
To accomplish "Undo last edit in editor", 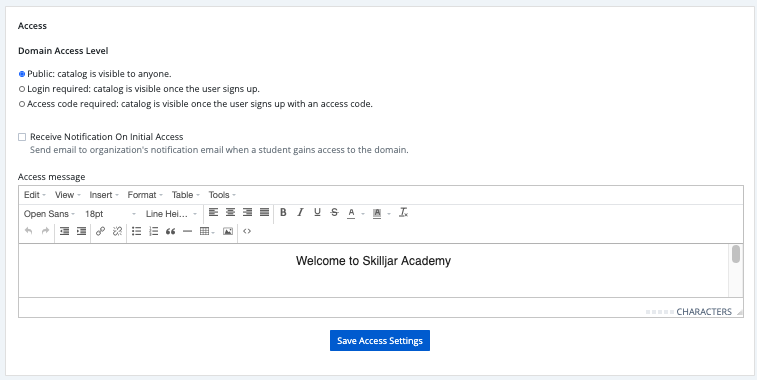I will 28,231.
